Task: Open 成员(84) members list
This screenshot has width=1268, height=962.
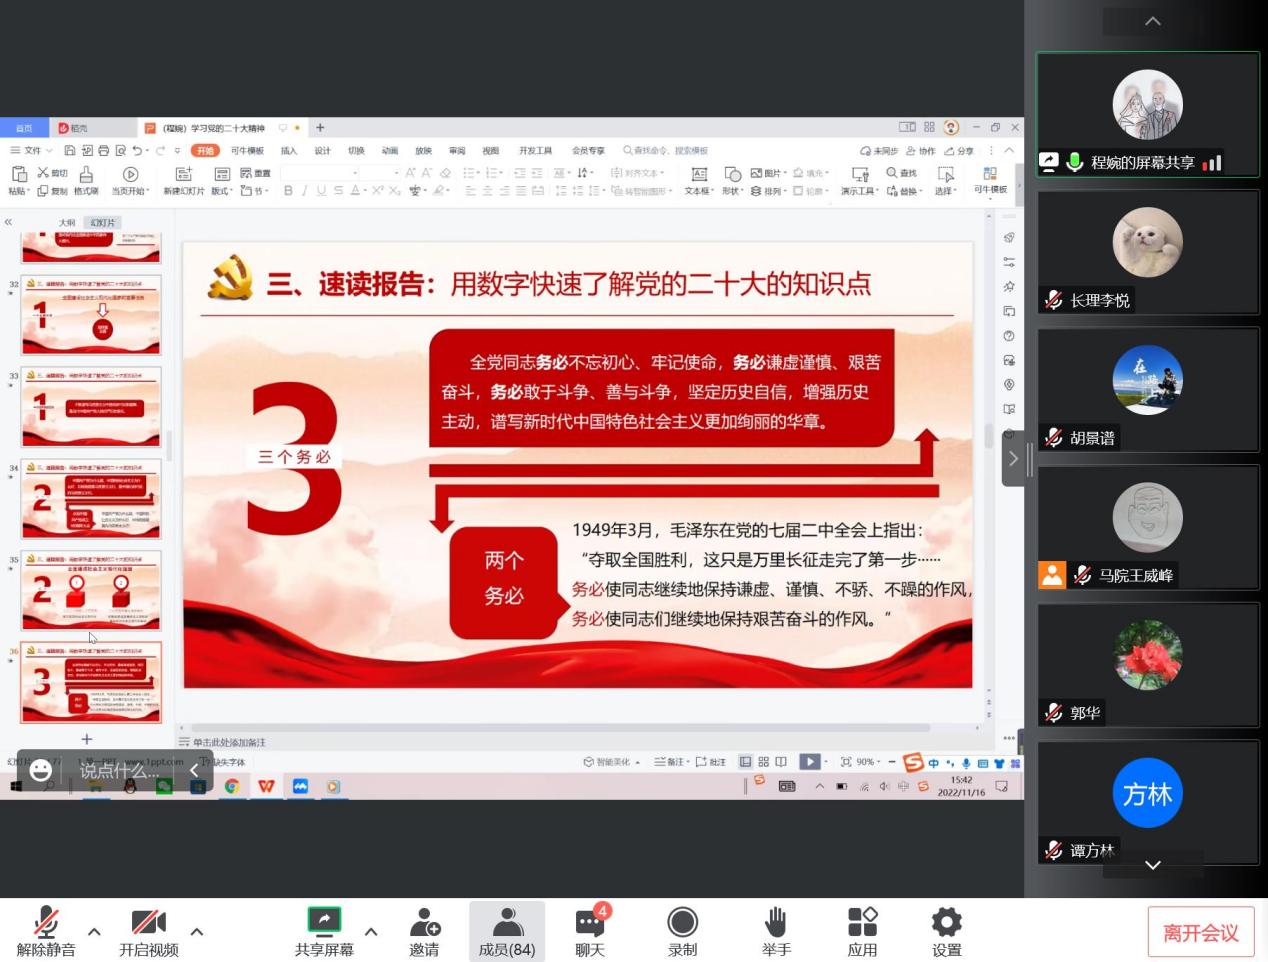Action: [x=507, y=931]
